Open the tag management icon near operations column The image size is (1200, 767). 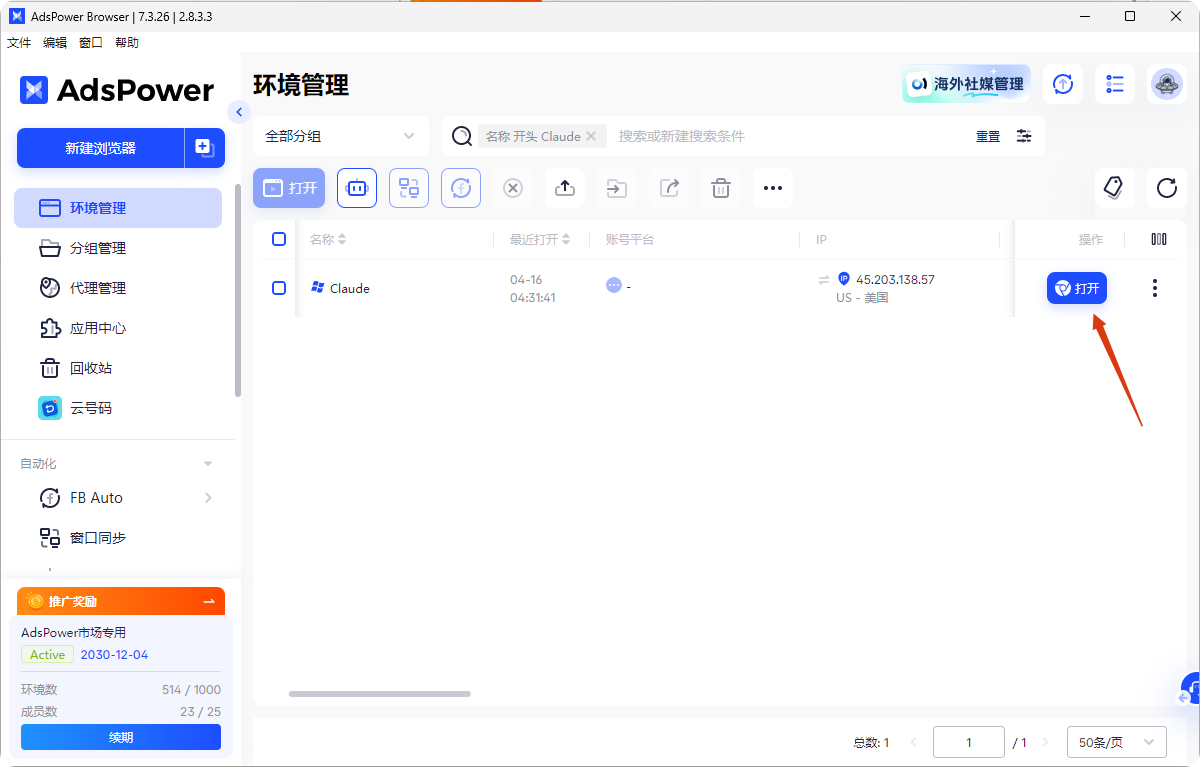coord(1113,188)
